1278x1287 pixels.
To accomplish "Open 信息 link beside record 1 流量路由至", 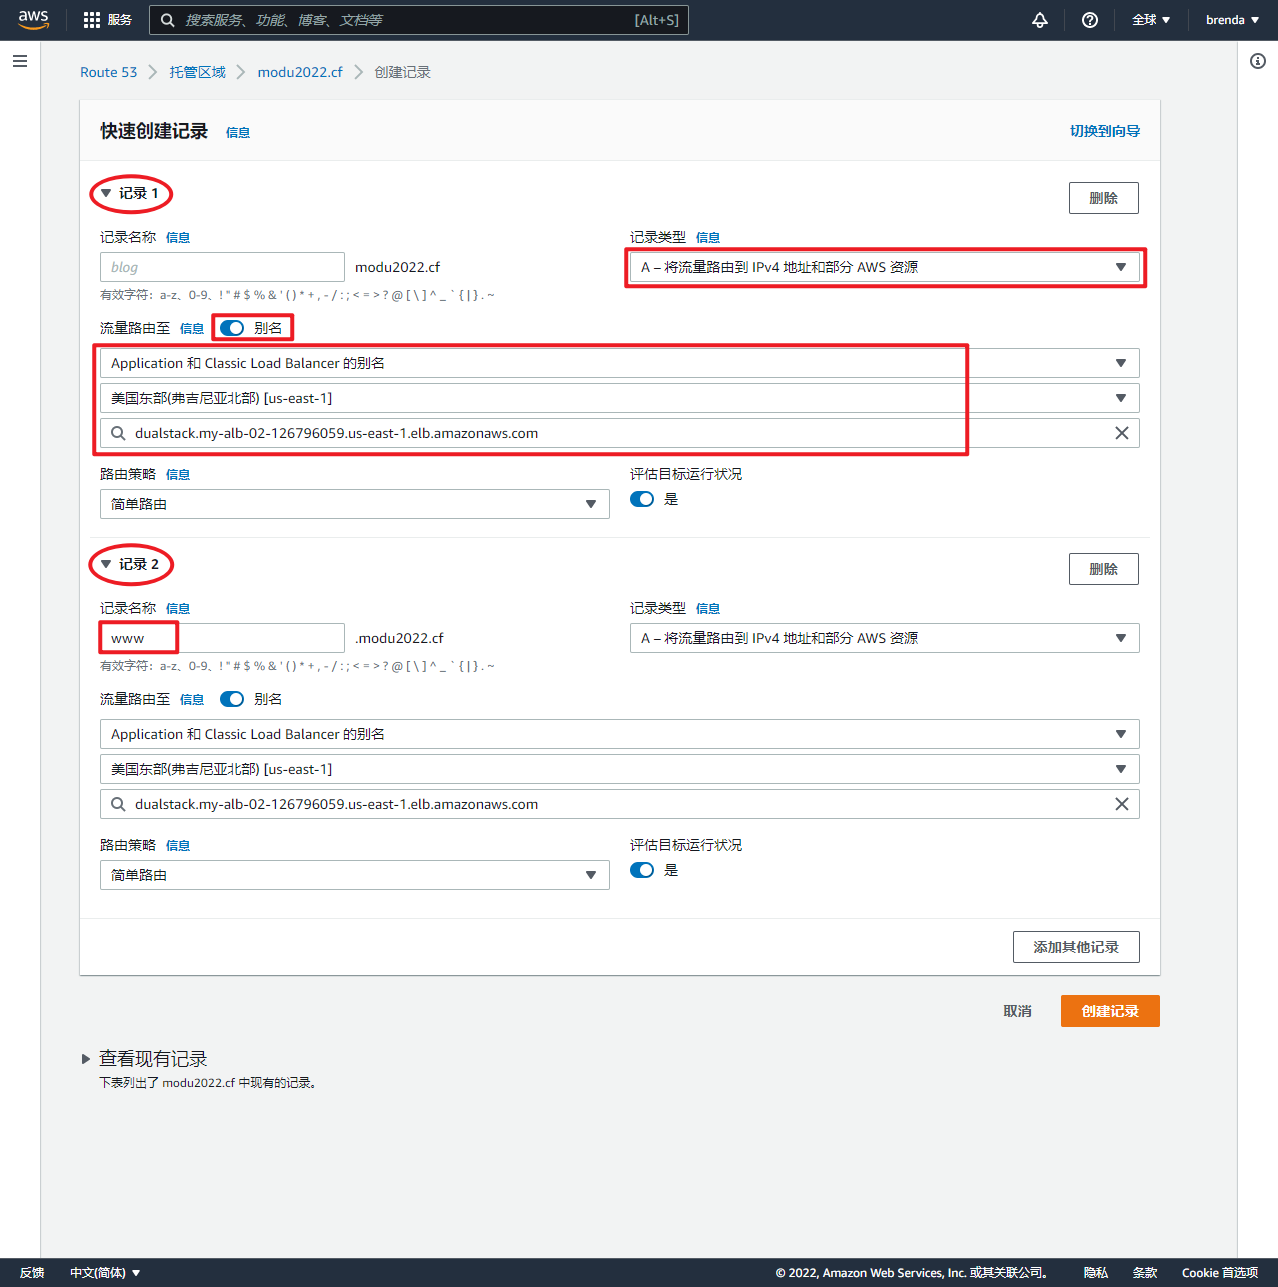I will (192, 329).
